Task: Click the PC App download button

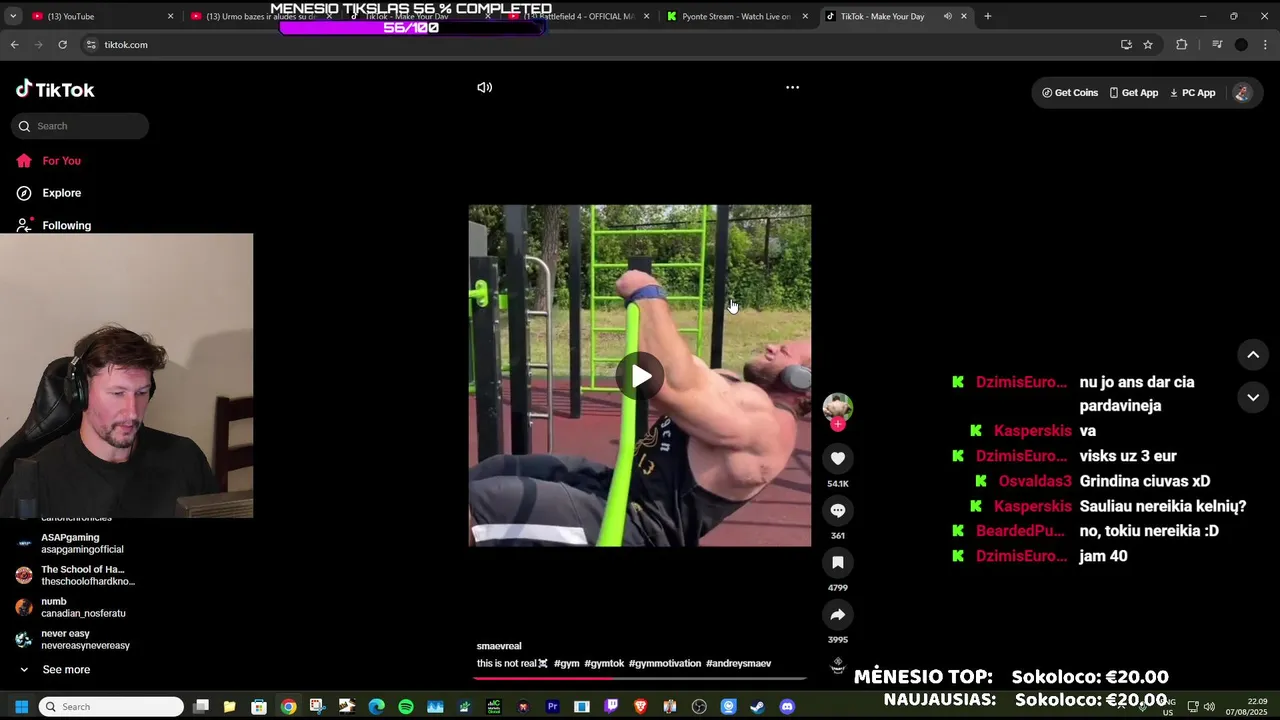Action: click(x=1192, y=92)
